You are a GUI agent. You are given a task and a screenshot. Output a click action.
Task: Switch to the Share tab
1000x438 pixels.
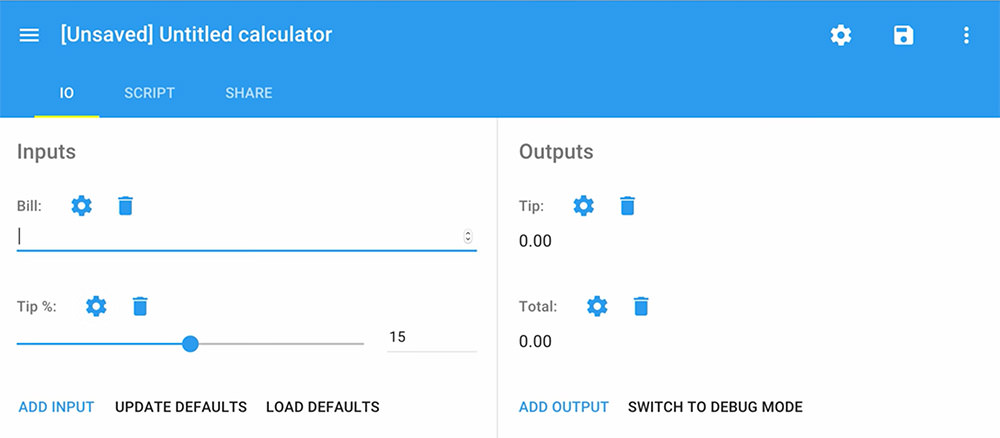pyautogui.click(x=248, y=93)
